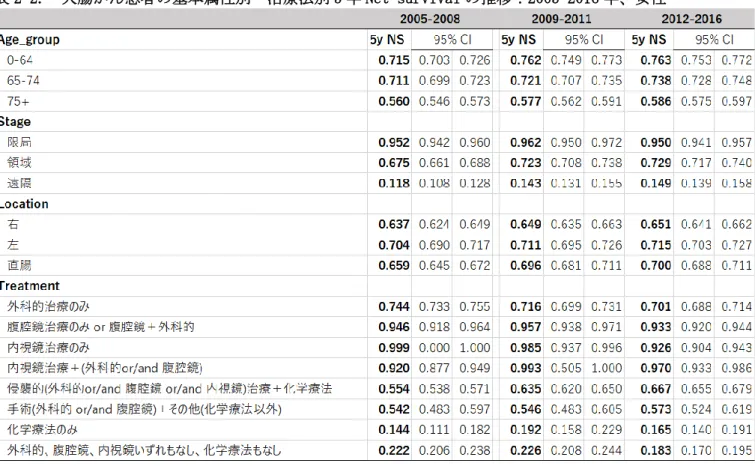Click the 0-64 age row label
The image size is (755, 466).
click(x=20, y=60)
